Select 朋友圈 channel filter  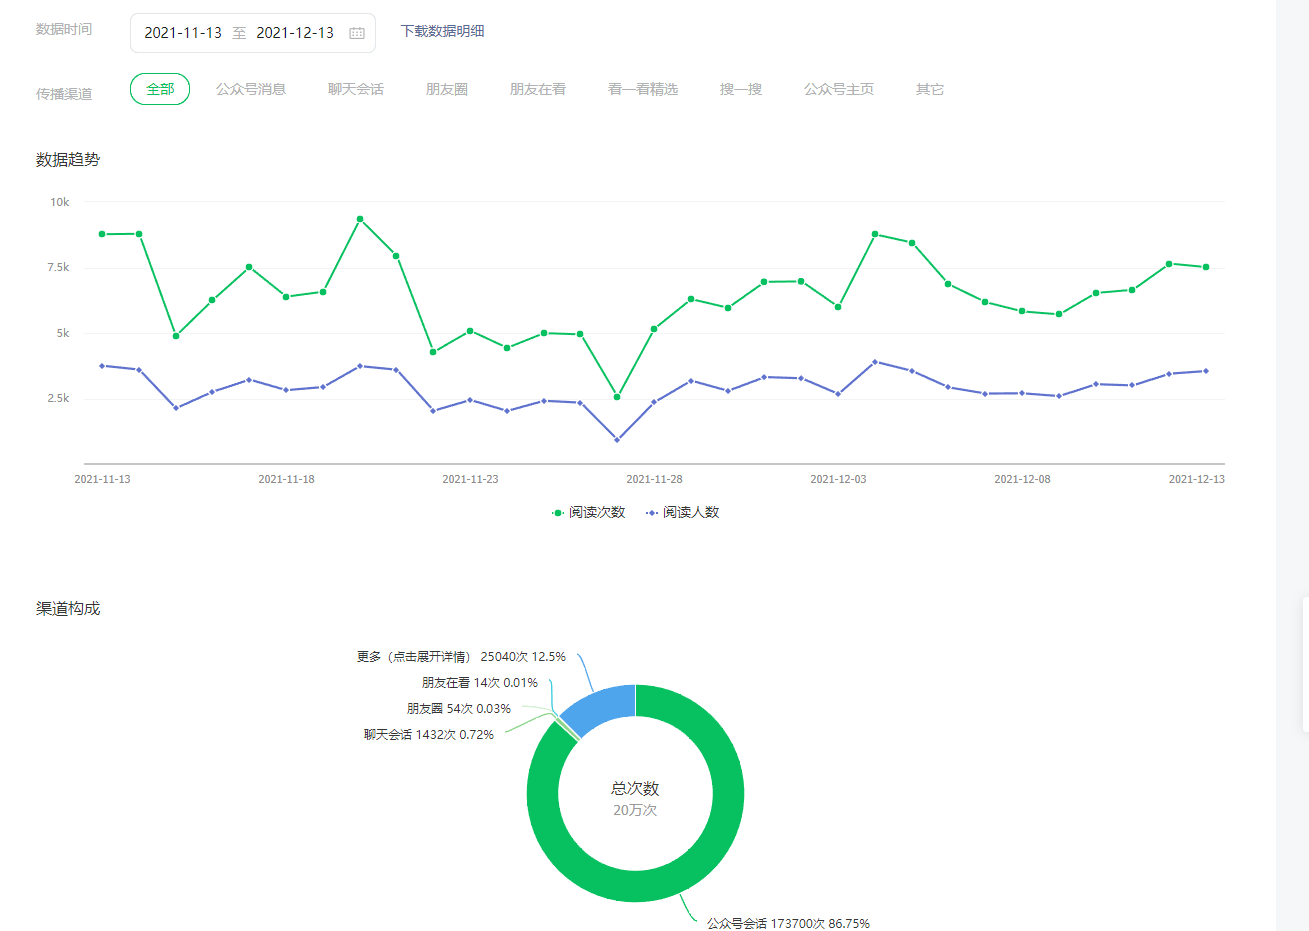pos(447,89)
